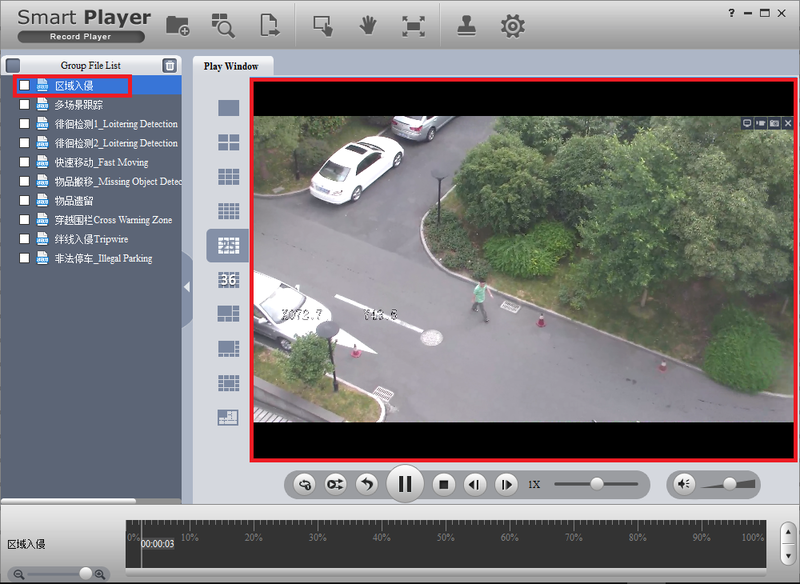
Task: Enable the Illegal Parking file checkbox
Action: pyautogui.click(x=24, y=258)
